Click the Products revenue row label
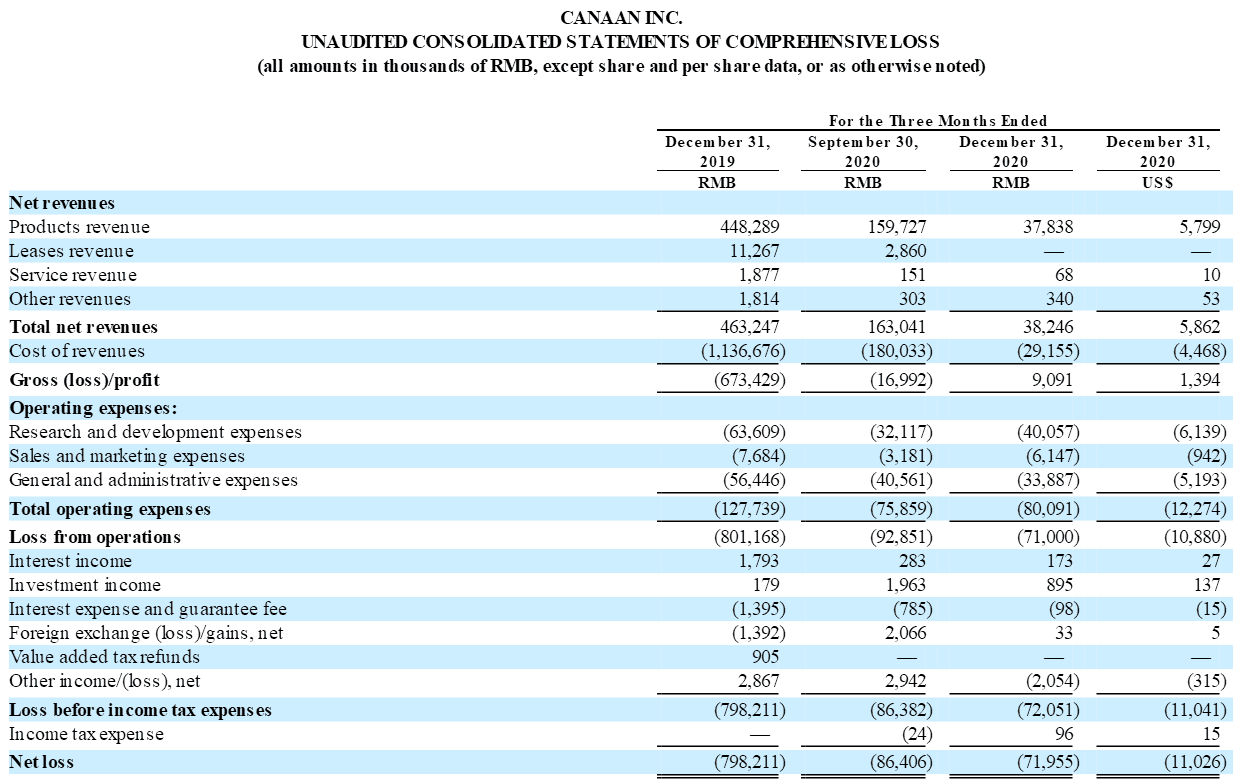The image size is (1259, 784). (79, 227)
